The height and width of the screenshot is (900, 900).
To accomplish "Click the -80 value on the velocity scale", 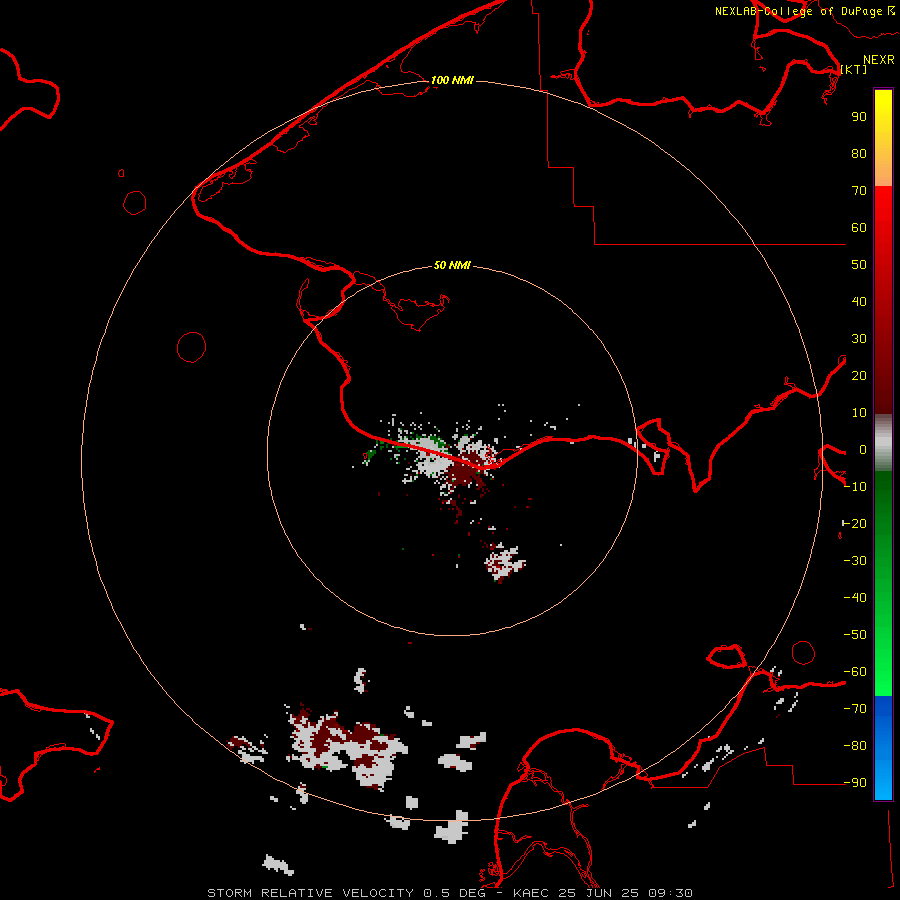I will click(855, 746).
